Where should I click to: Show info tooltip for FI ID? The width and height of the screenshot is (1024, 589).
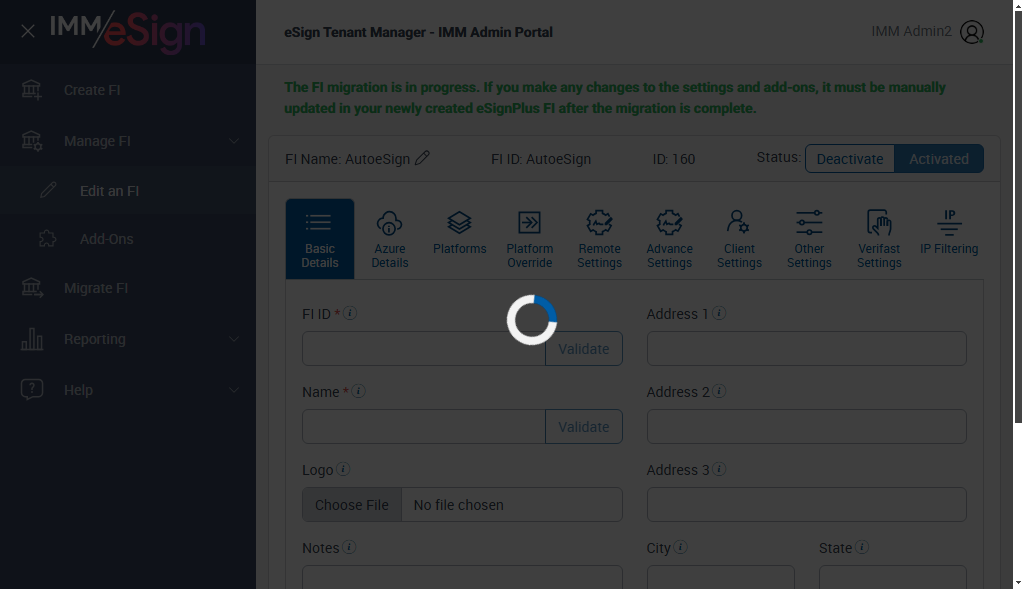[350, 313]
